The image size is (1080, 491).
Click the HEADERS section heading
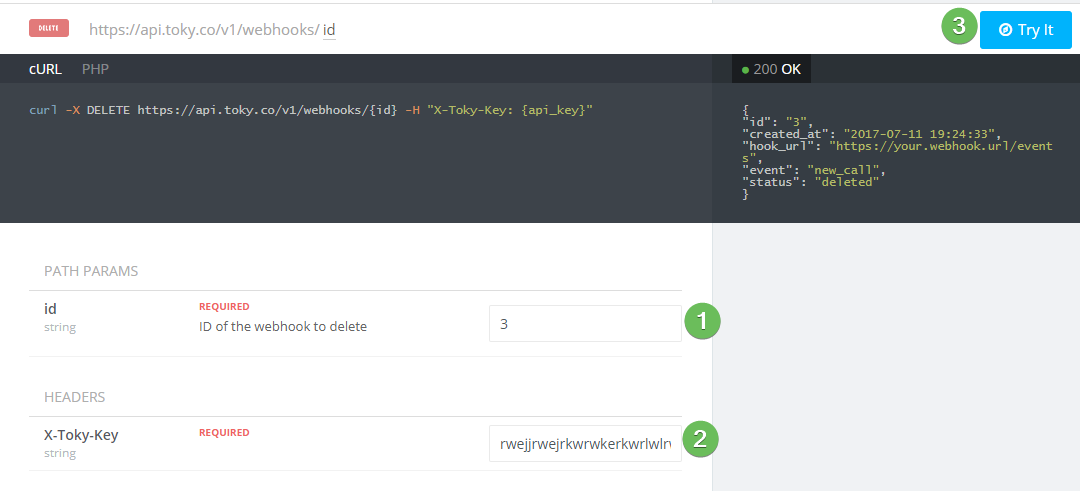(x=74, y=397)
